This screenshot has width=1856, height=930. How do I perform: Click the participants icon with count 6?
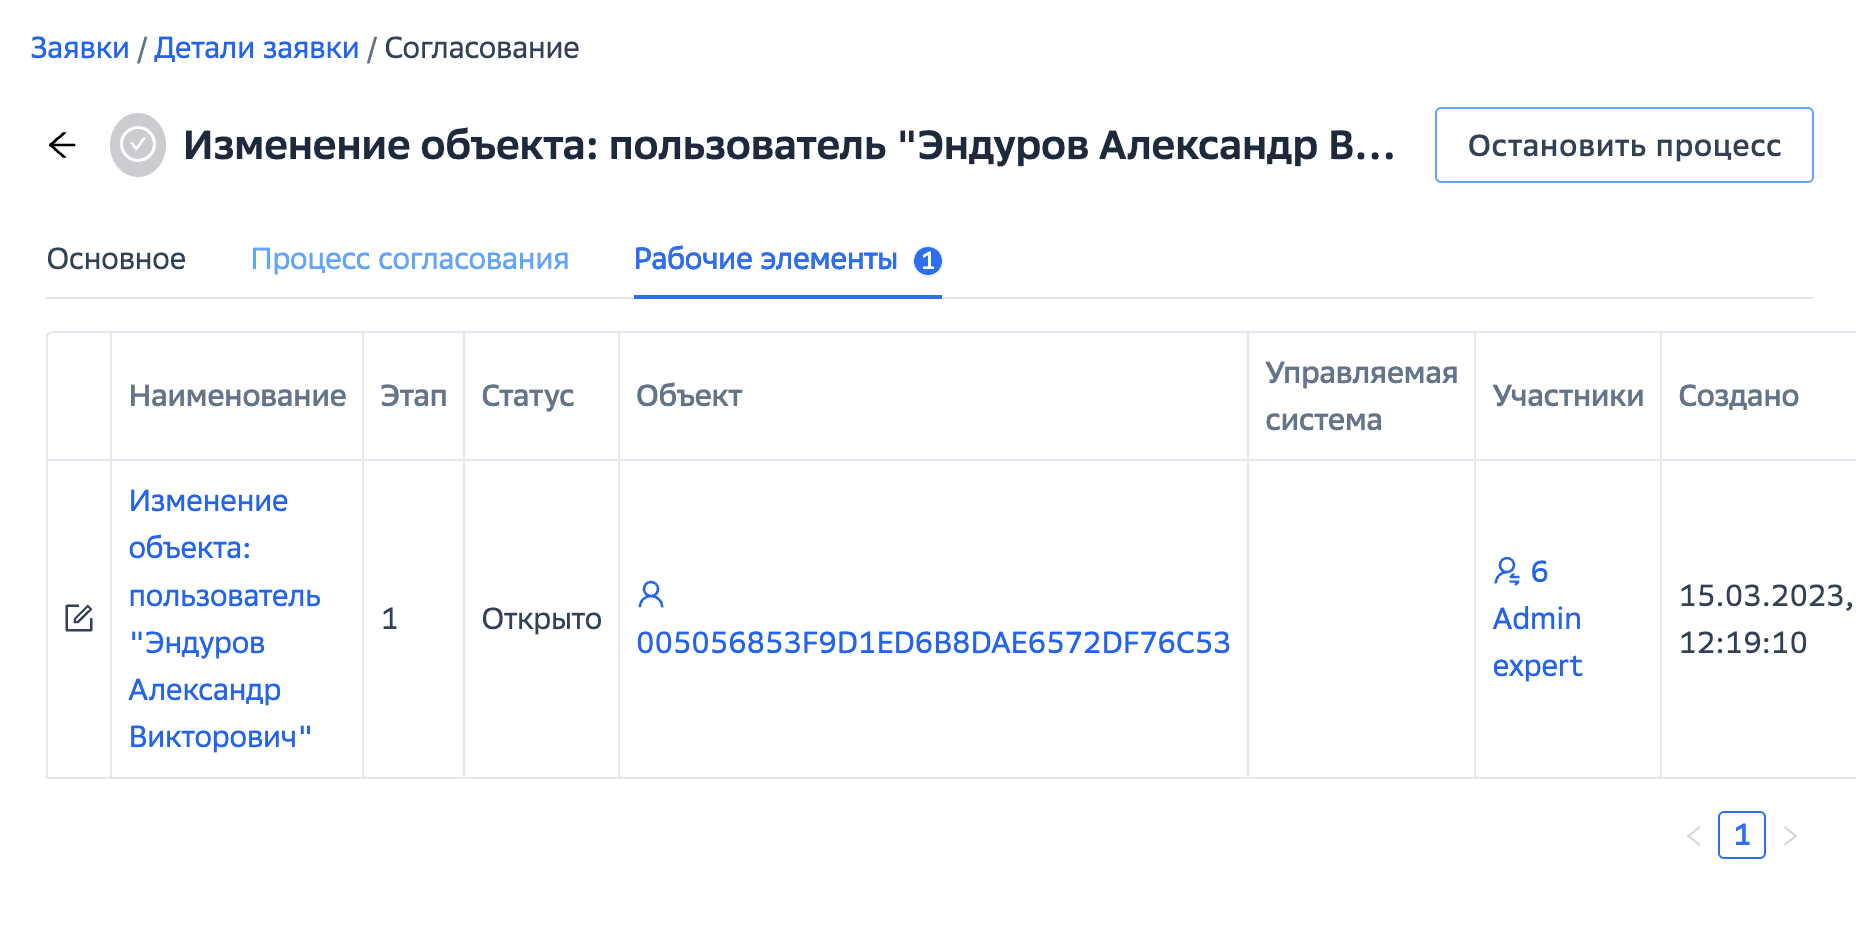click(1507, 571)
